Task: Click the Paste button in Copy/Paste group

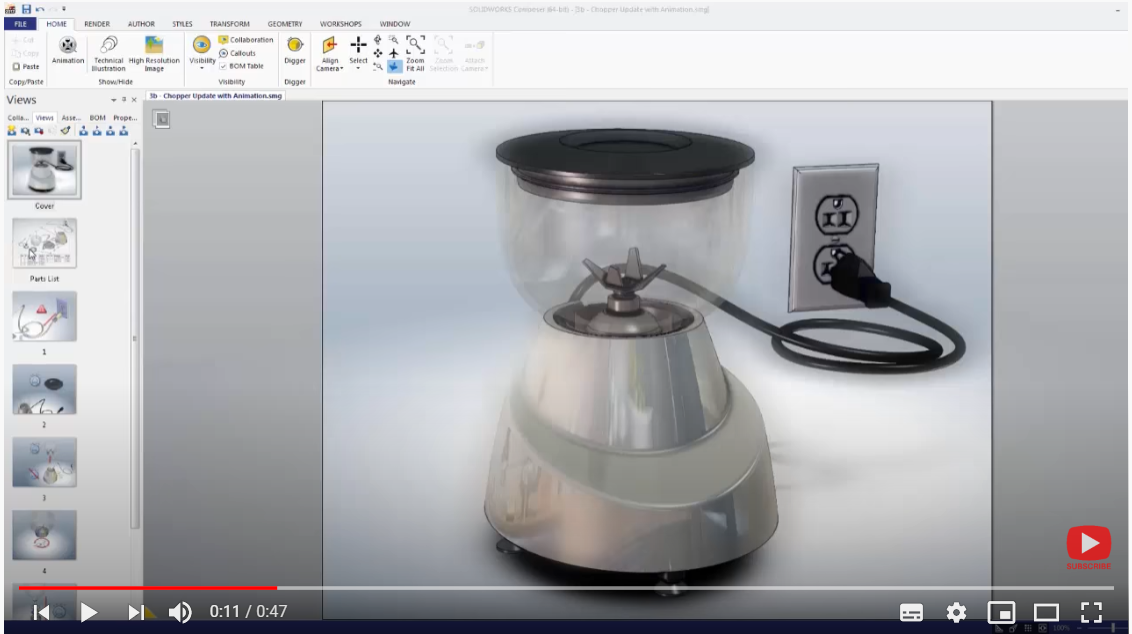Action: [x=26, y=66]
